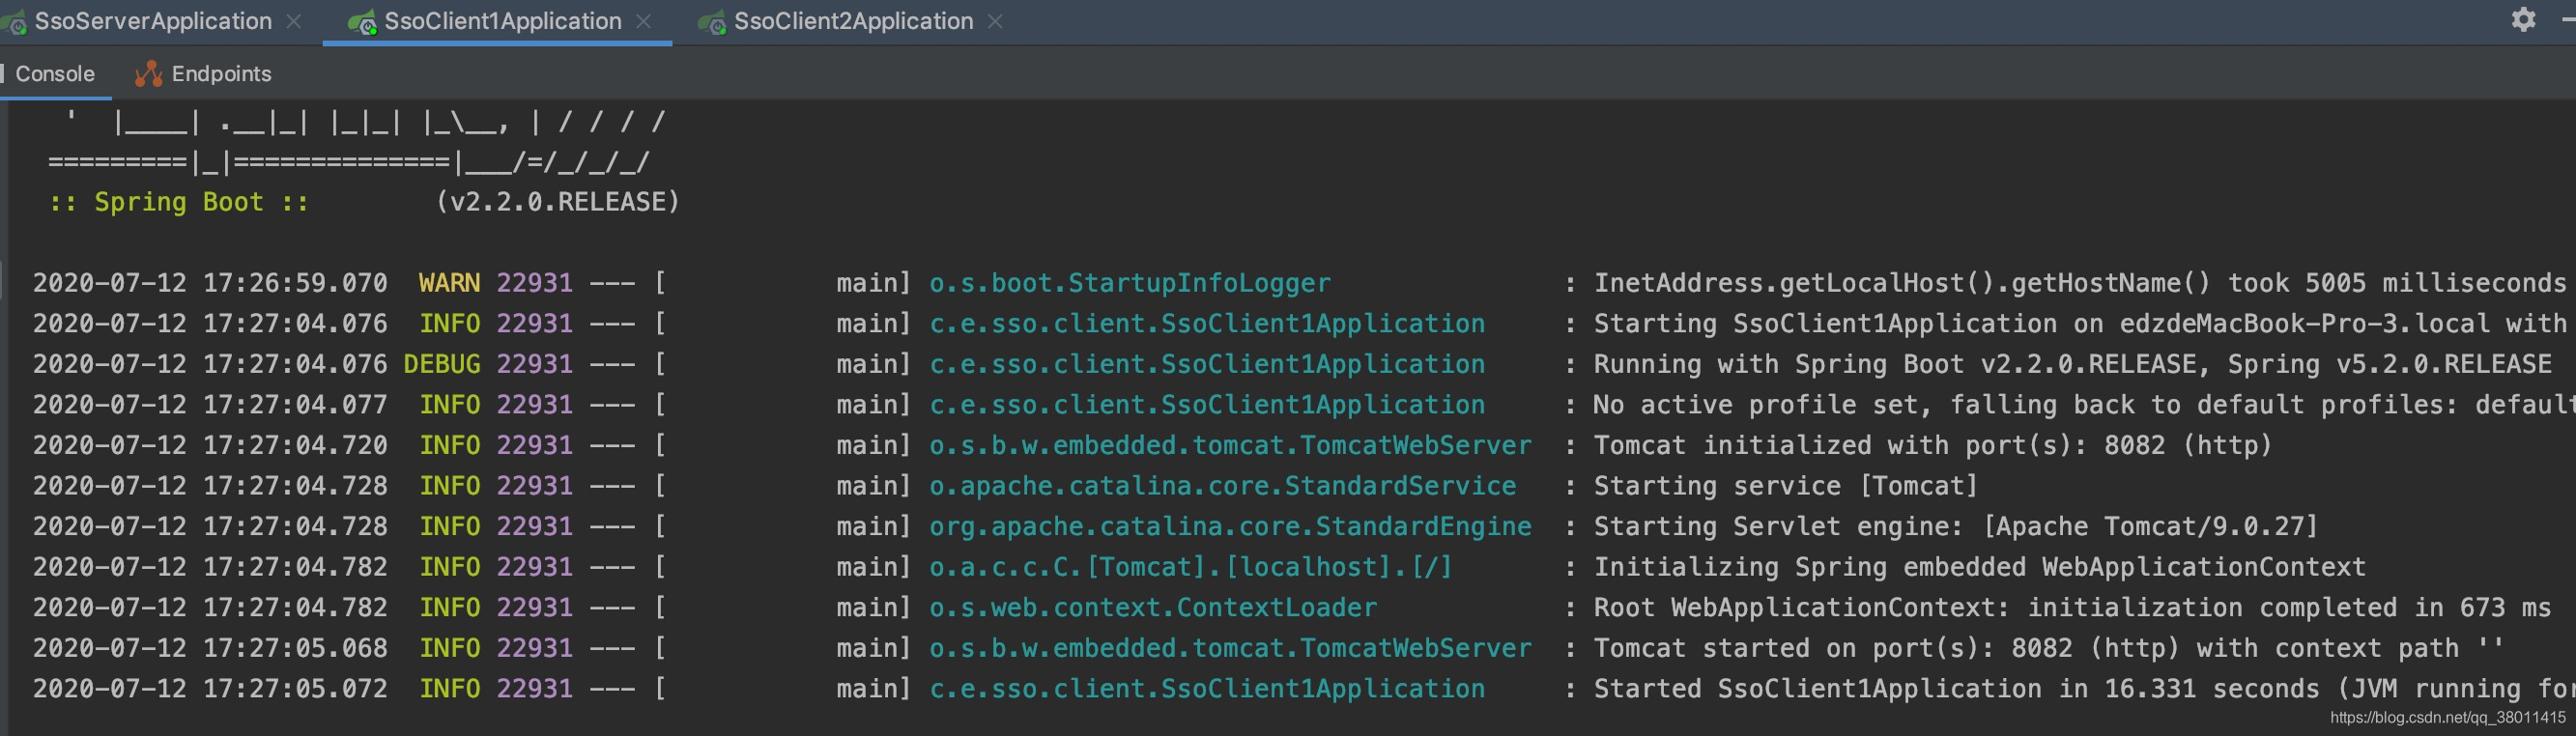Click the 'No active profile set' message
Image resolution: width=2576 pixels, height=736 pixels.
[2084, 405]
